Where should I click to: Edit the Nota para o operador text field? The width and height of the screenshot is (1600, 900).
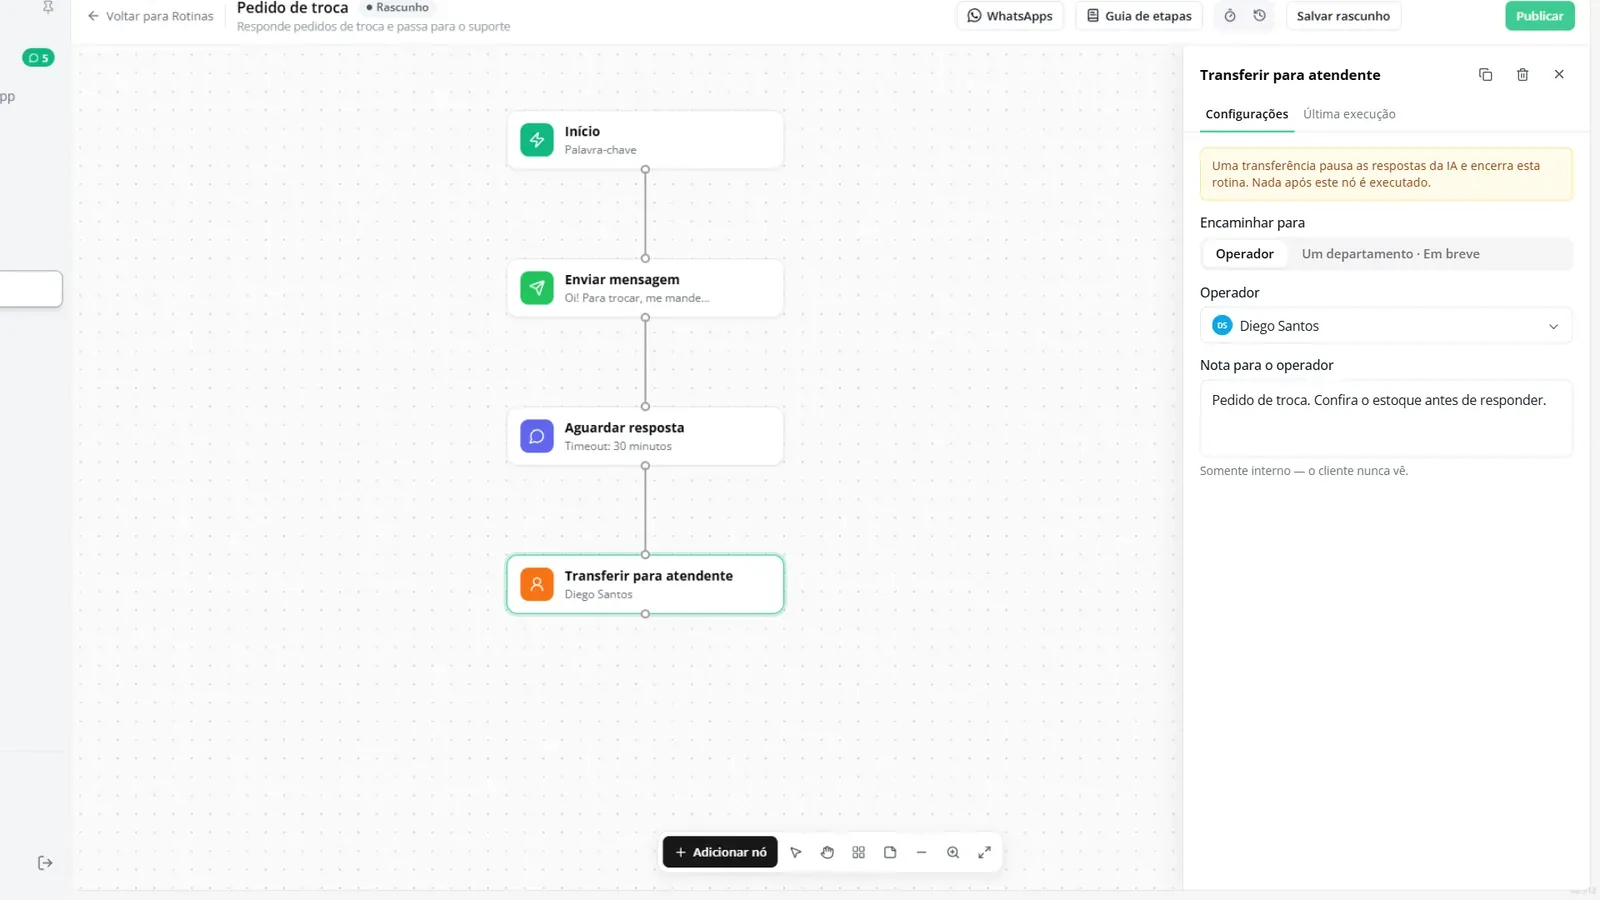coord(1386,418)
